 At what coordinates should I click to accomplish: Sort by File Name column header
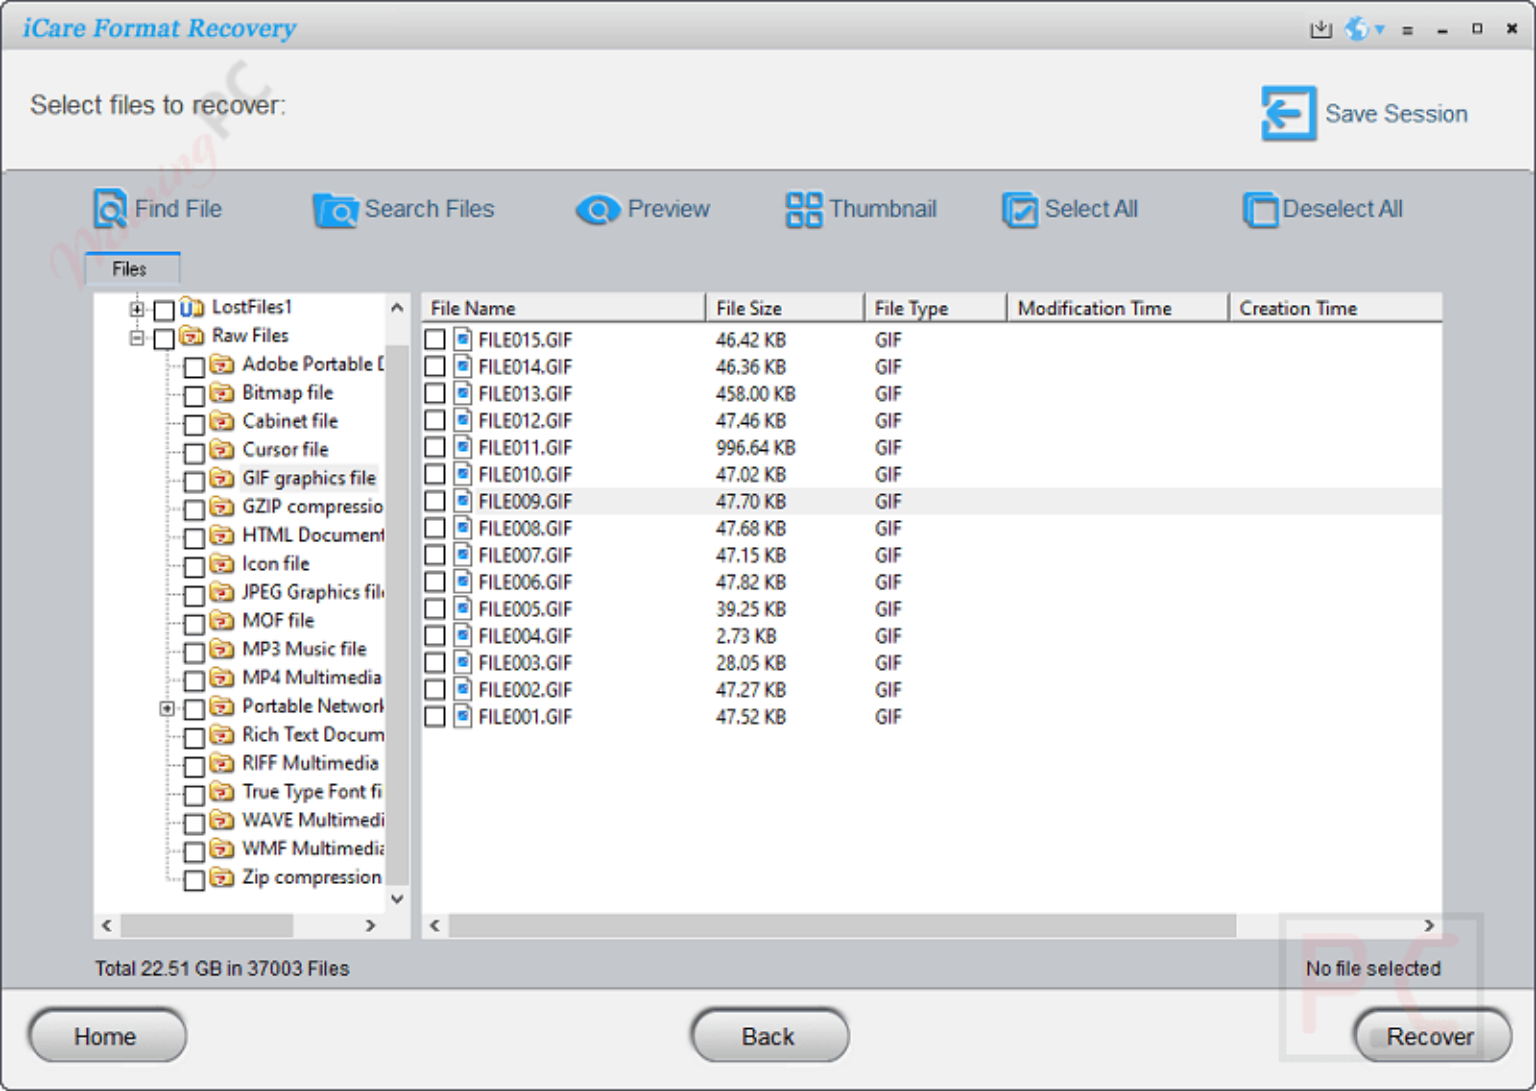pos(564,308)
